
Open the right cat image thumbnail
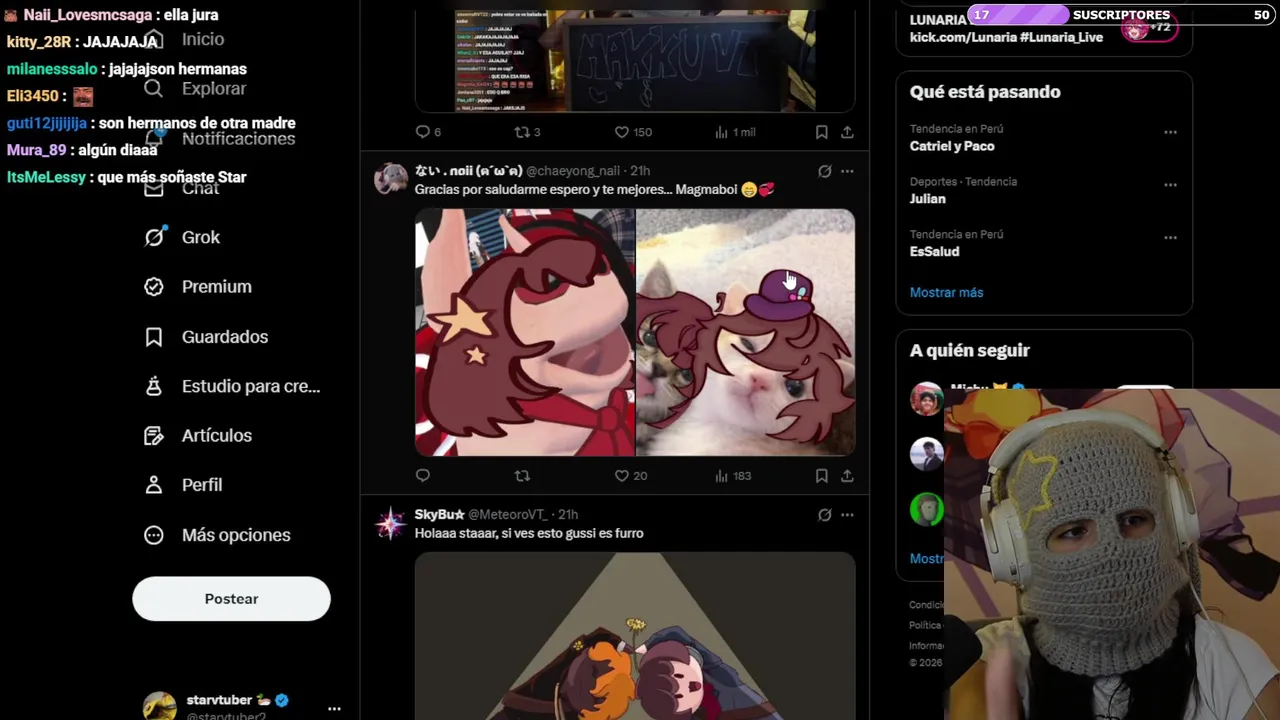[746, 332]
